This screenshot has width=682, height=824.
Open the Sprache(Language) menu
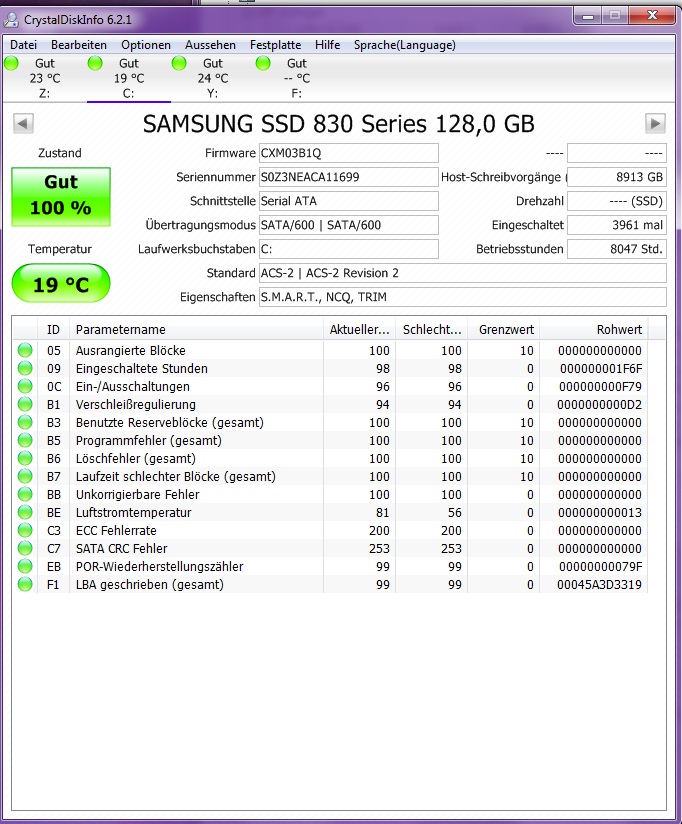point(405,45)
